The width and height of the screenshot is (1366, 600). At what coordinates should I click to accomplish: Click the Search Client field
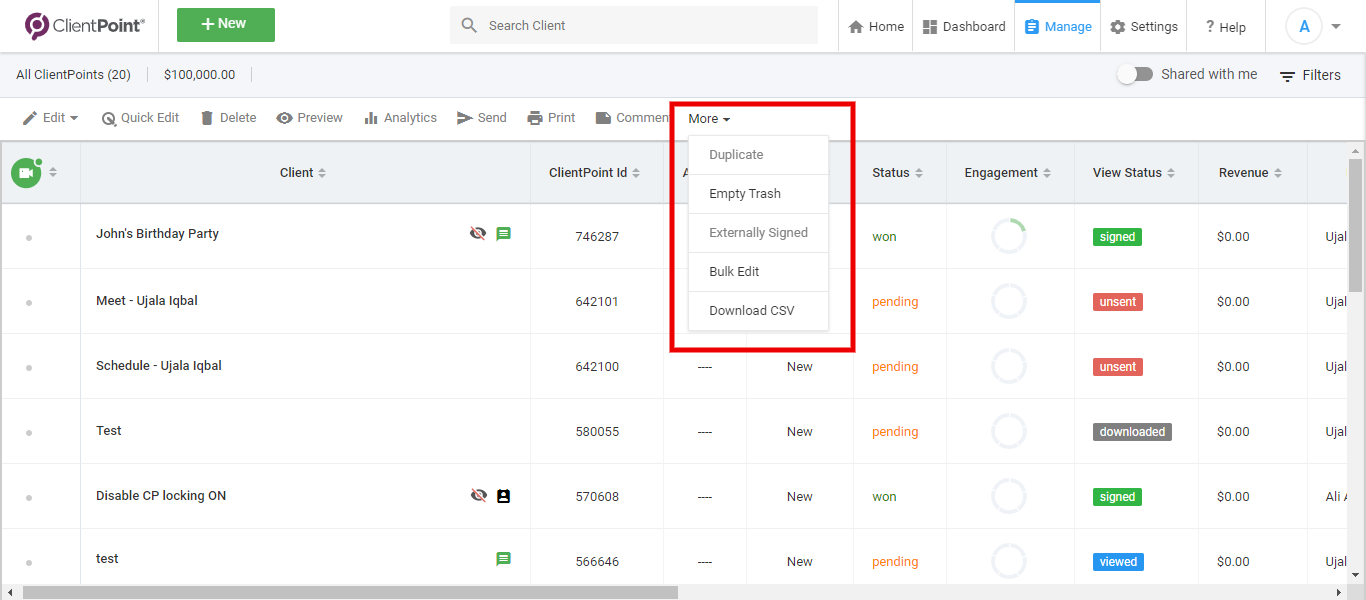tap(634, 26)
